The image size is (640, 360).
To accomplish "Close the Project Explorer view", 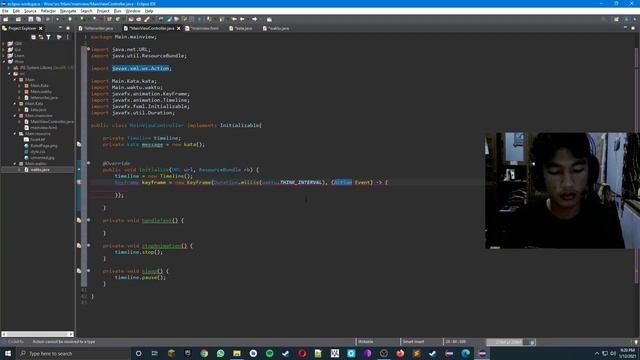I will coord(40,28).
